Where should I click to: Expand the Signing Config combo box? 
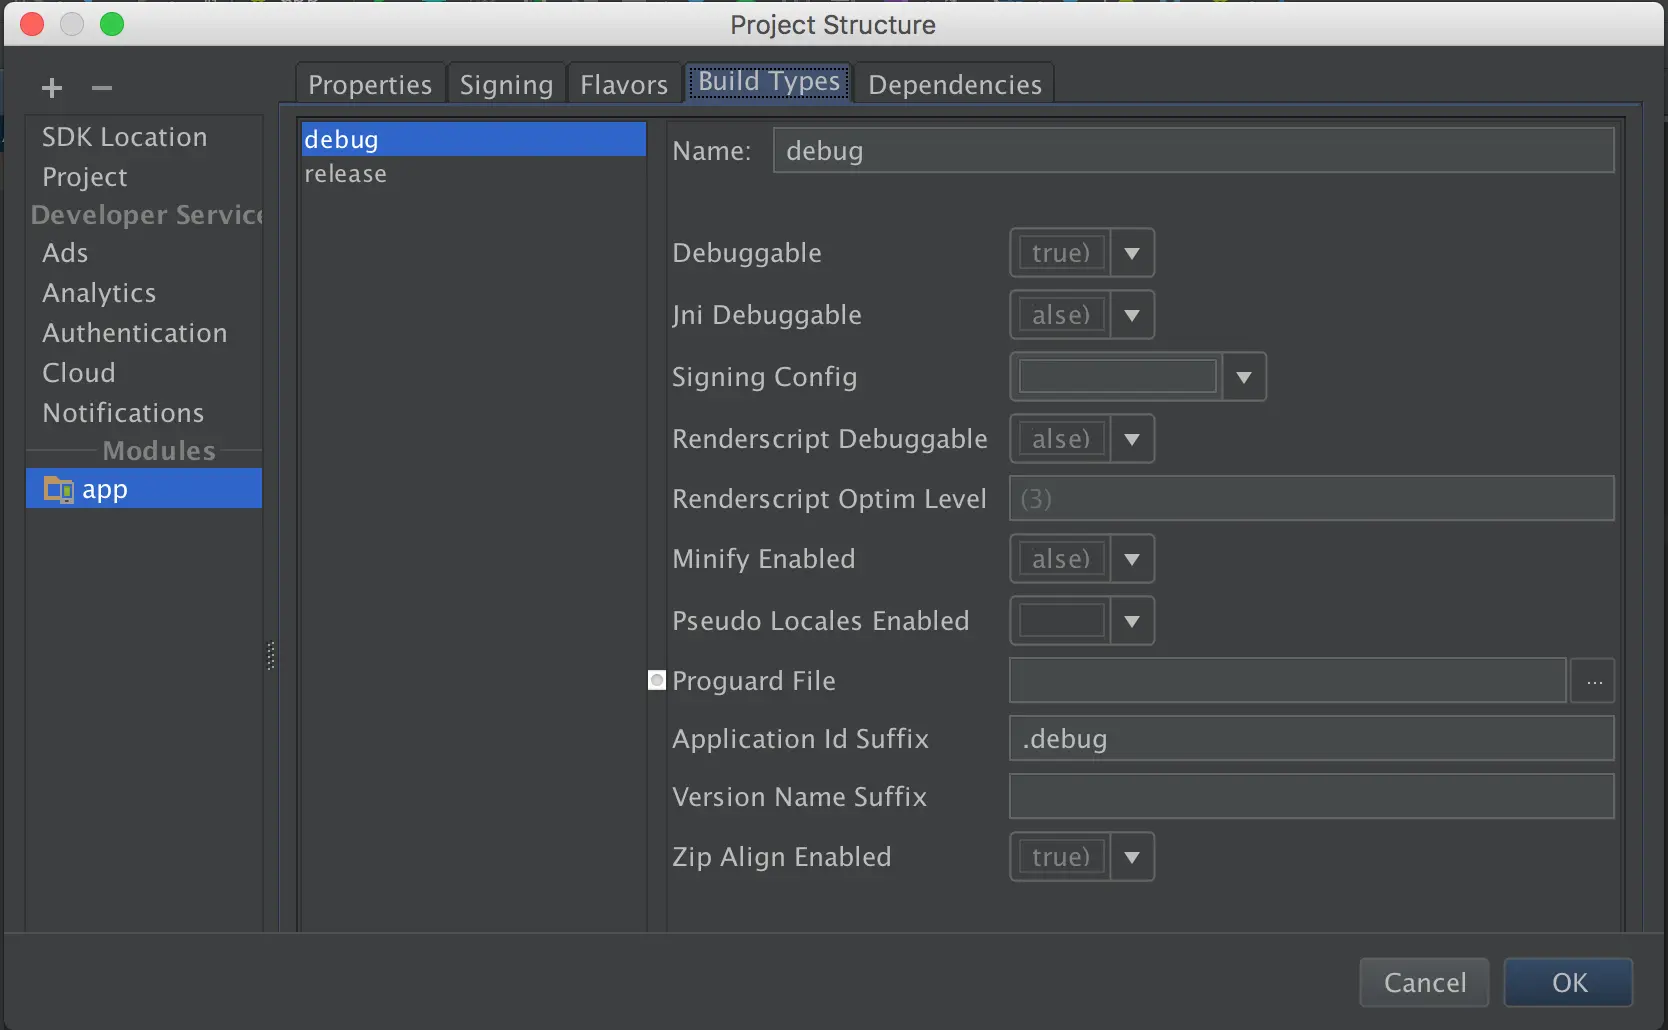[x=1243, y=377]
